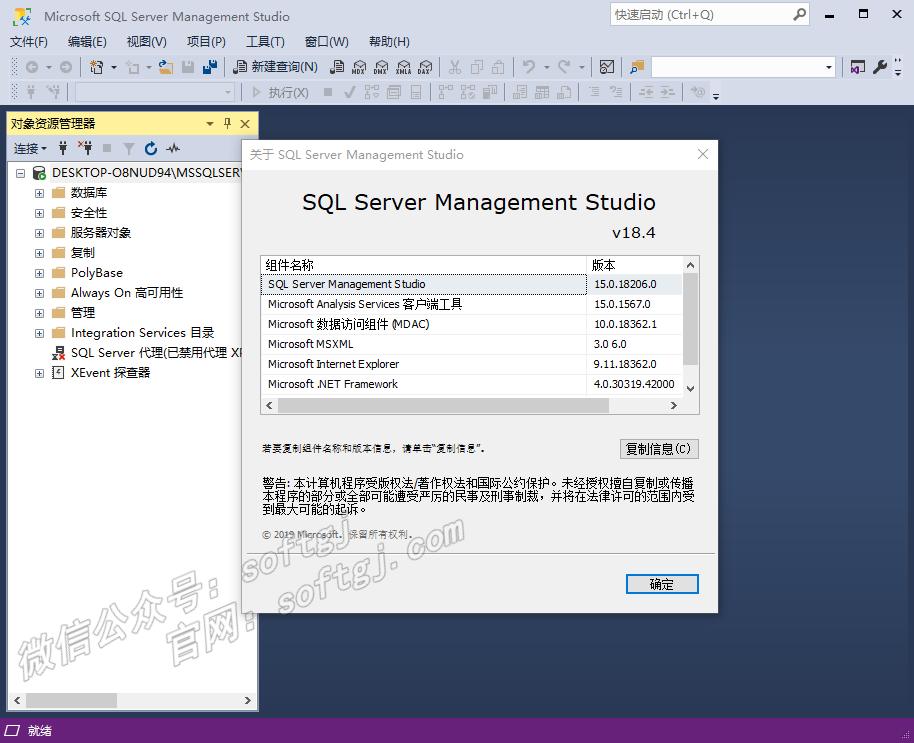This screenshot has height=743, width=914.
Task: Expand the Integration Services 目录 folder
Action: [39, 333]
